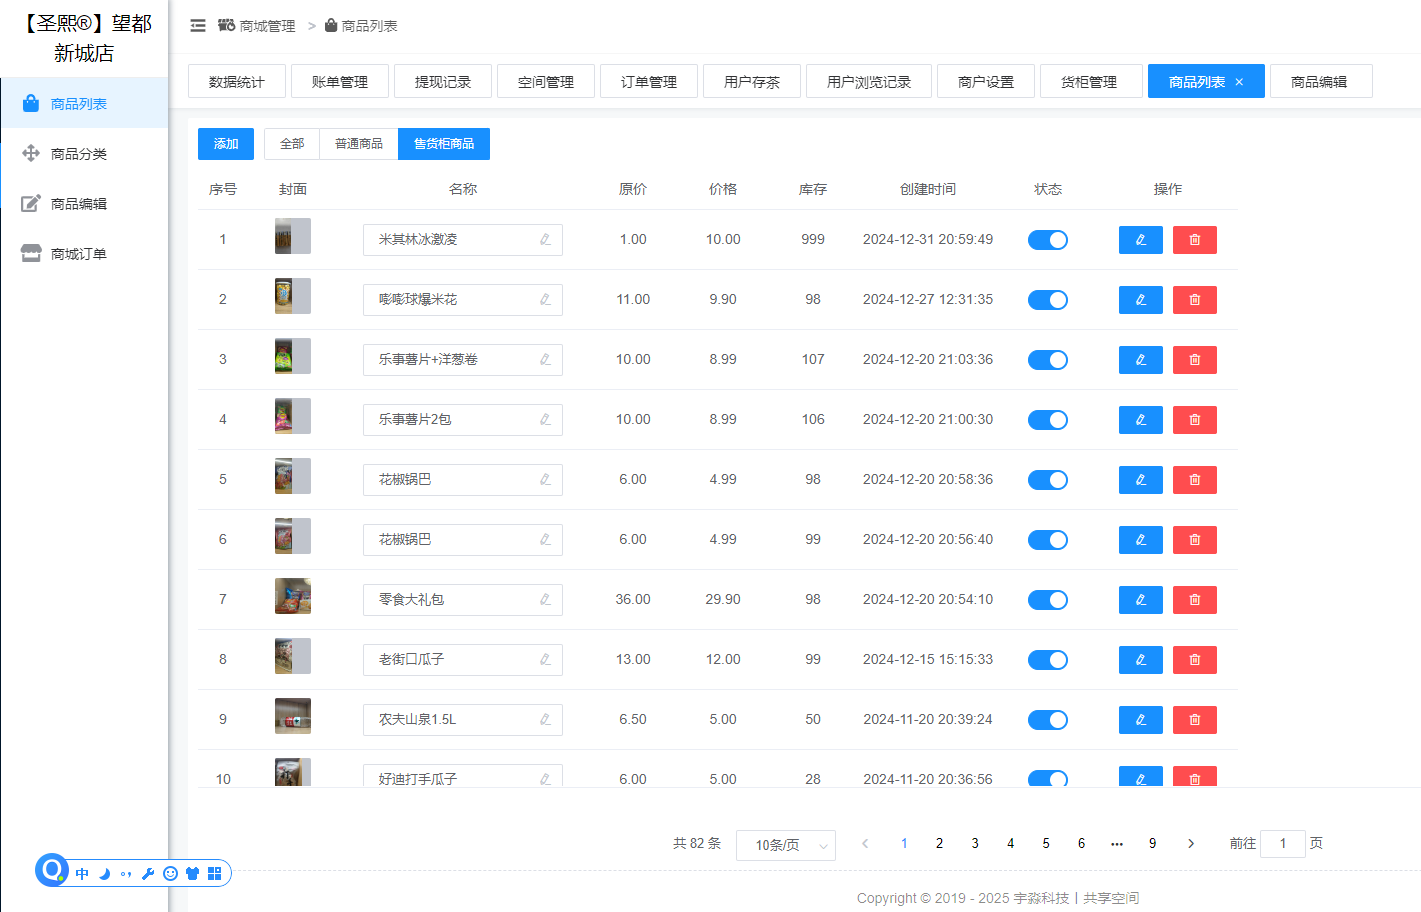Click pencil icon in 乐事薯片2包 name field

pos(545,420)
